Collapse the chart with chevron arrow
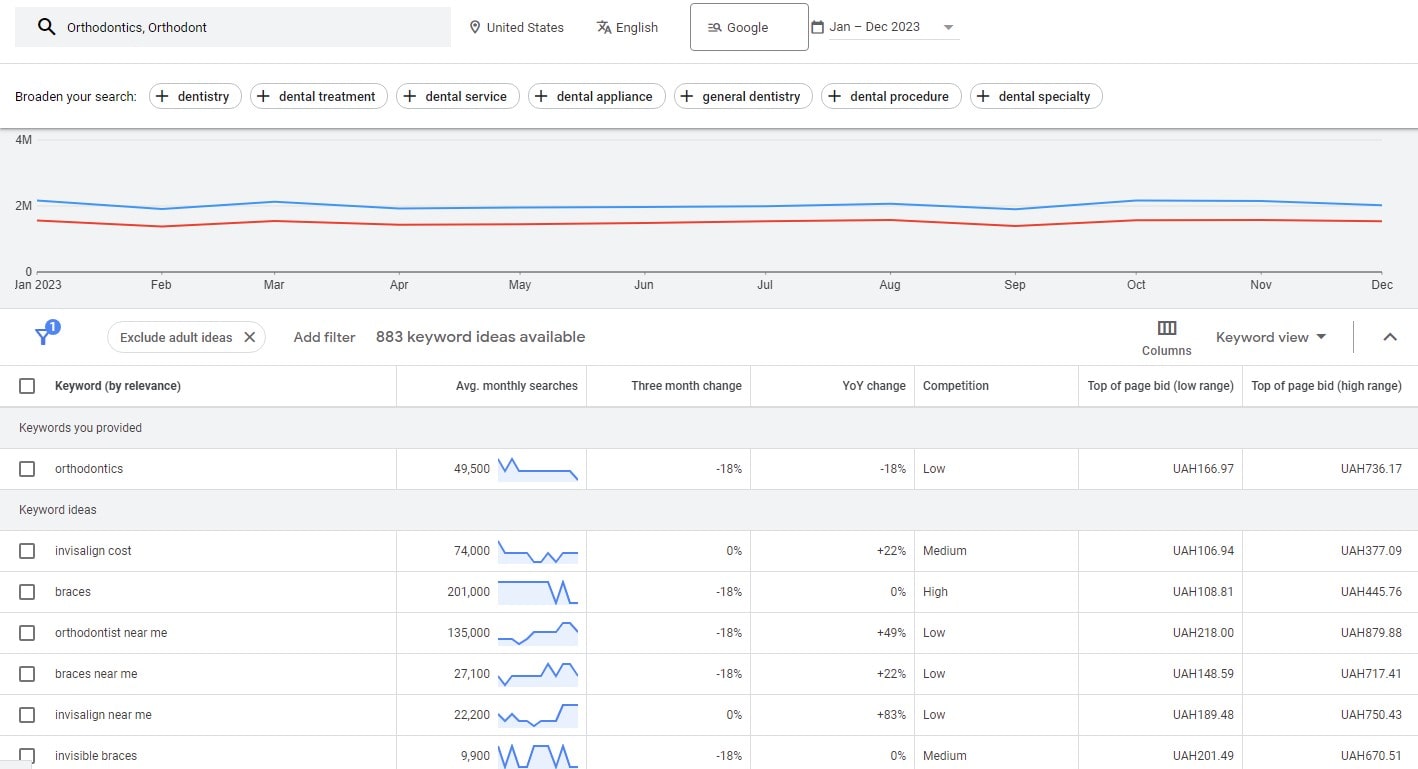Image resolution: width=1418 pixels, height=769 pixels. click(1389, 337)
